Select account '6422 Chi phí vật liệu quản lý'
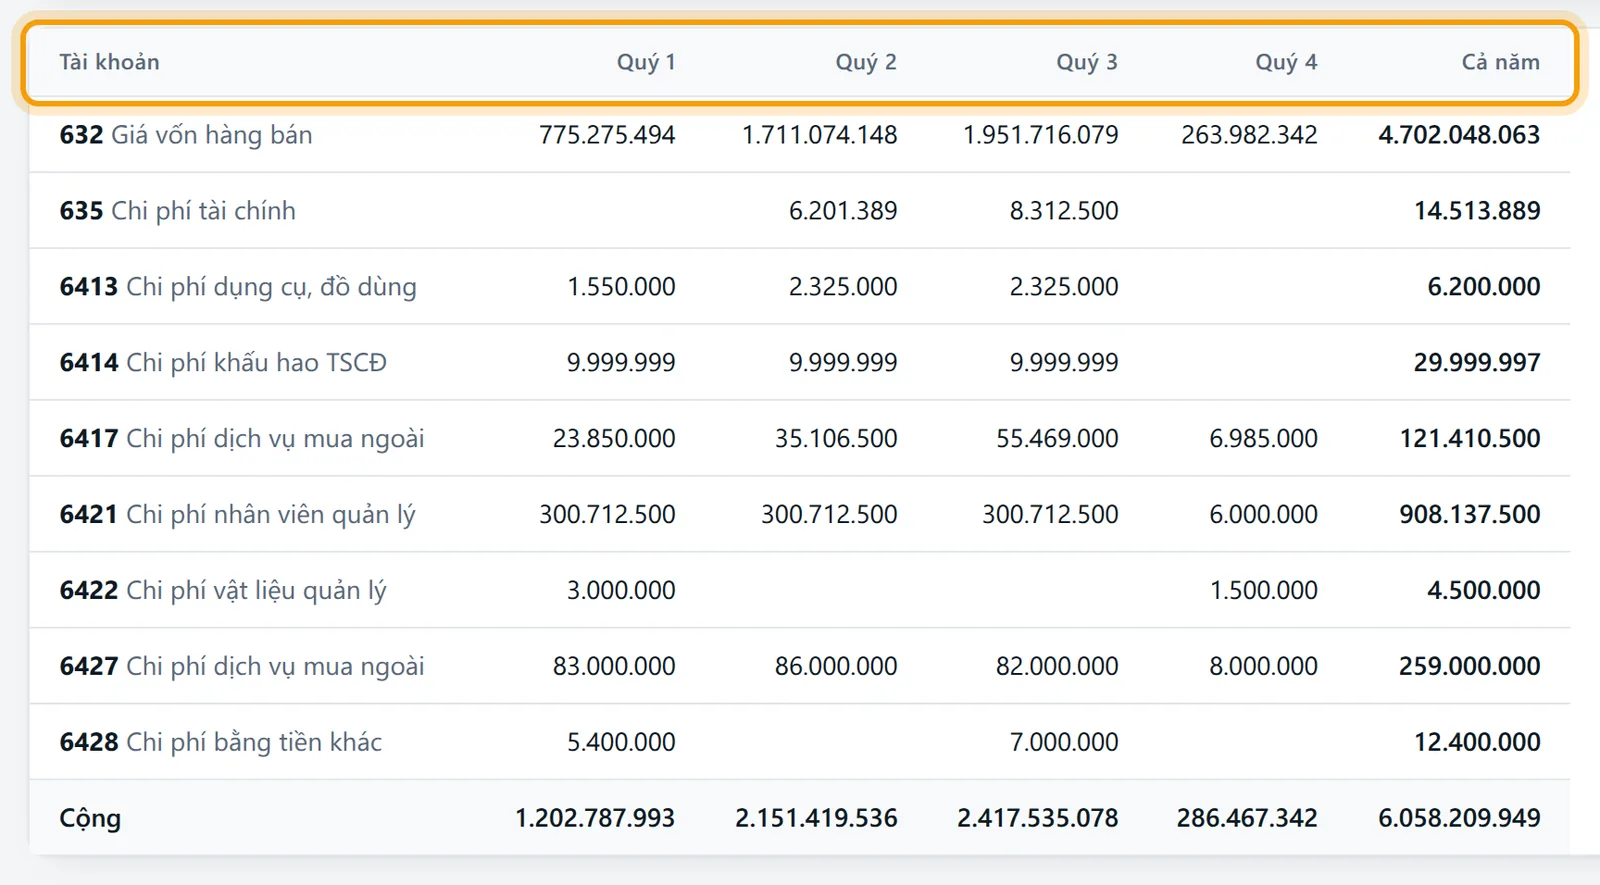 point(223,591)
